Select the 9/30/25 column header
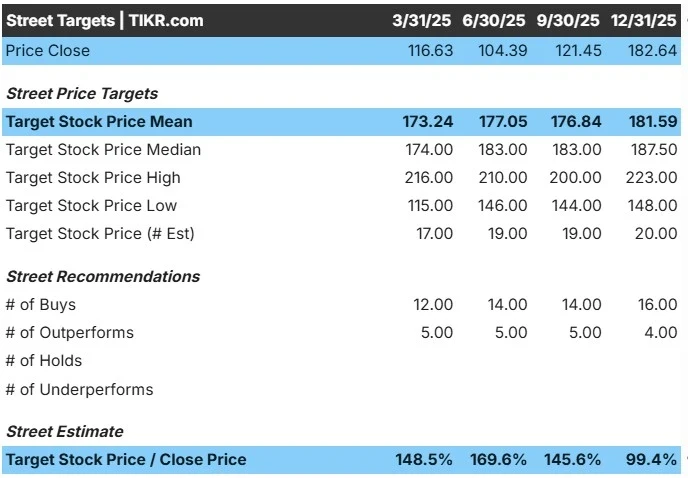Image resolution: width=688 pixels, height=478 pixels. (x=568, y=21)
